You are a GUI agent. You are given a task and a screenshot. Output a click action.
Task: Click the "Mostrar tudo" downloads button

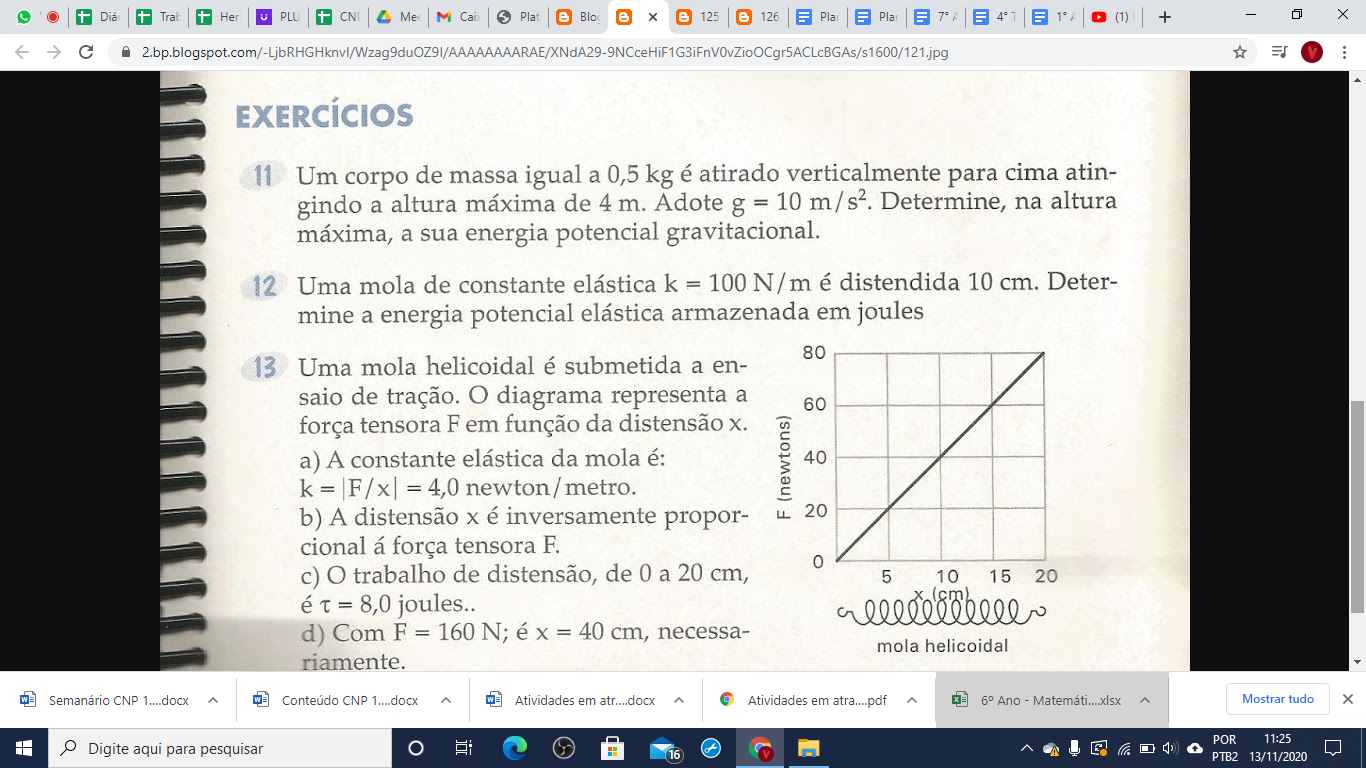1277,699
